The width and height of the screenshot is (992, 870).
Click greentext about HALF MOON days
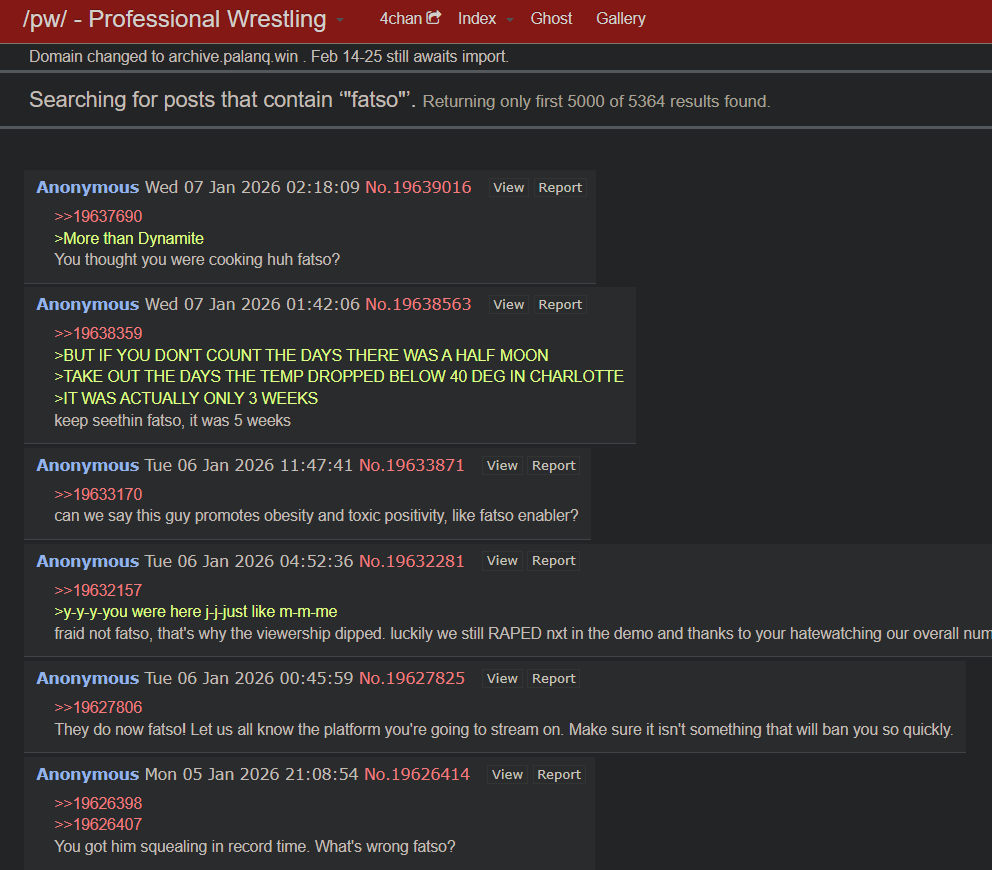point(301,356)
